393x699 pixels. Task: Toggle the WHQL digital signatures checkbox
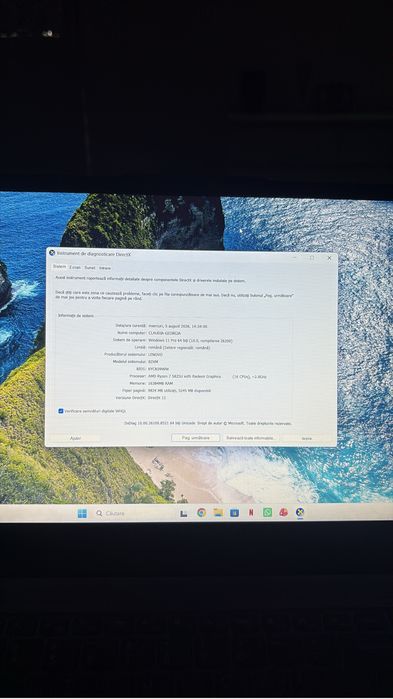click(61, 411)
